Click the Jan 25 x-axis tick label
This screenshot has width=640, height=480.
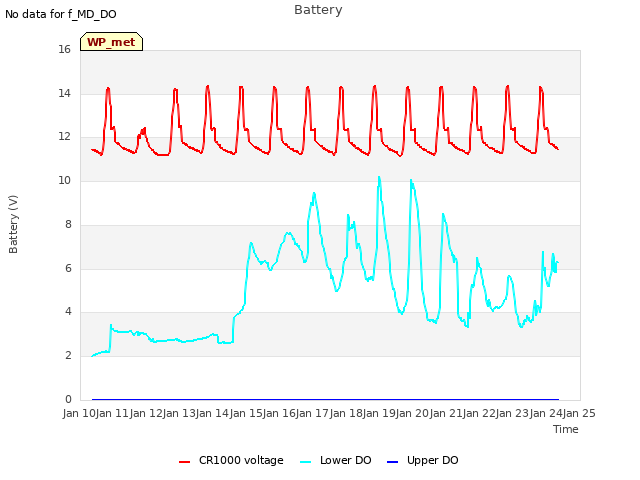pos(579,413)
